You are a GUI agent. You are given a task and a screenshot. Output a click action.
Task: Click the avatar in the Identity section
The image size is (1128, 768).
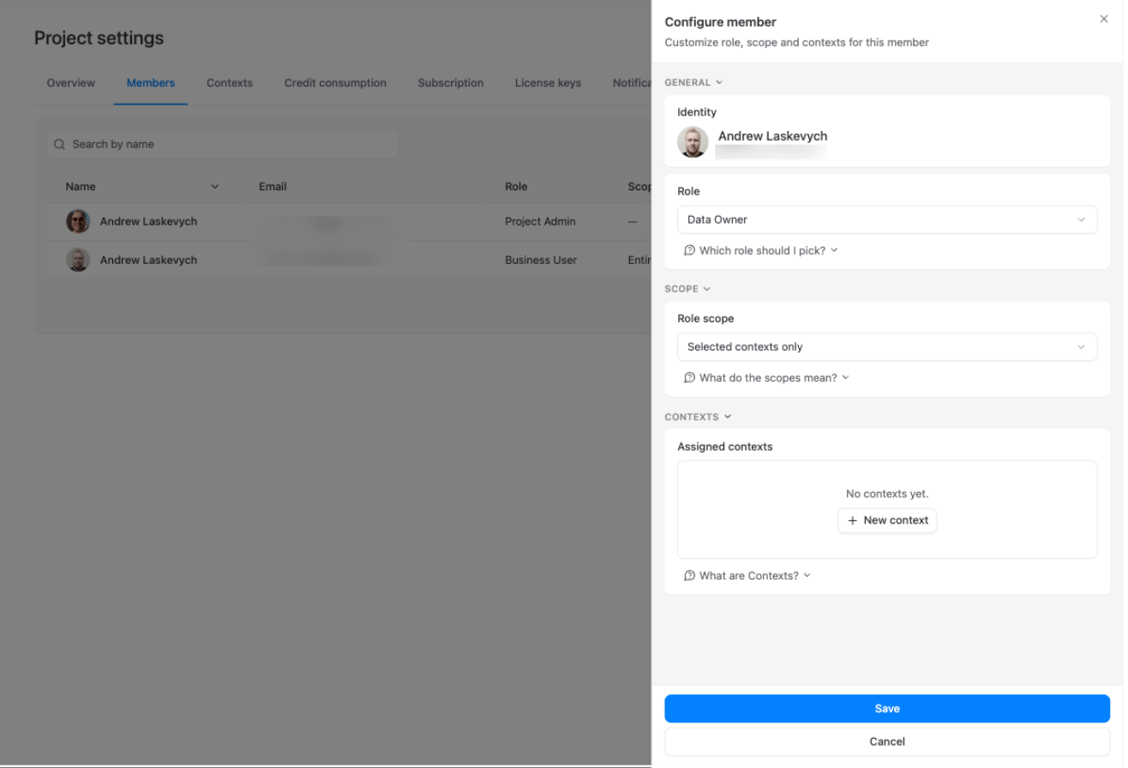click(x=692, y=142)
